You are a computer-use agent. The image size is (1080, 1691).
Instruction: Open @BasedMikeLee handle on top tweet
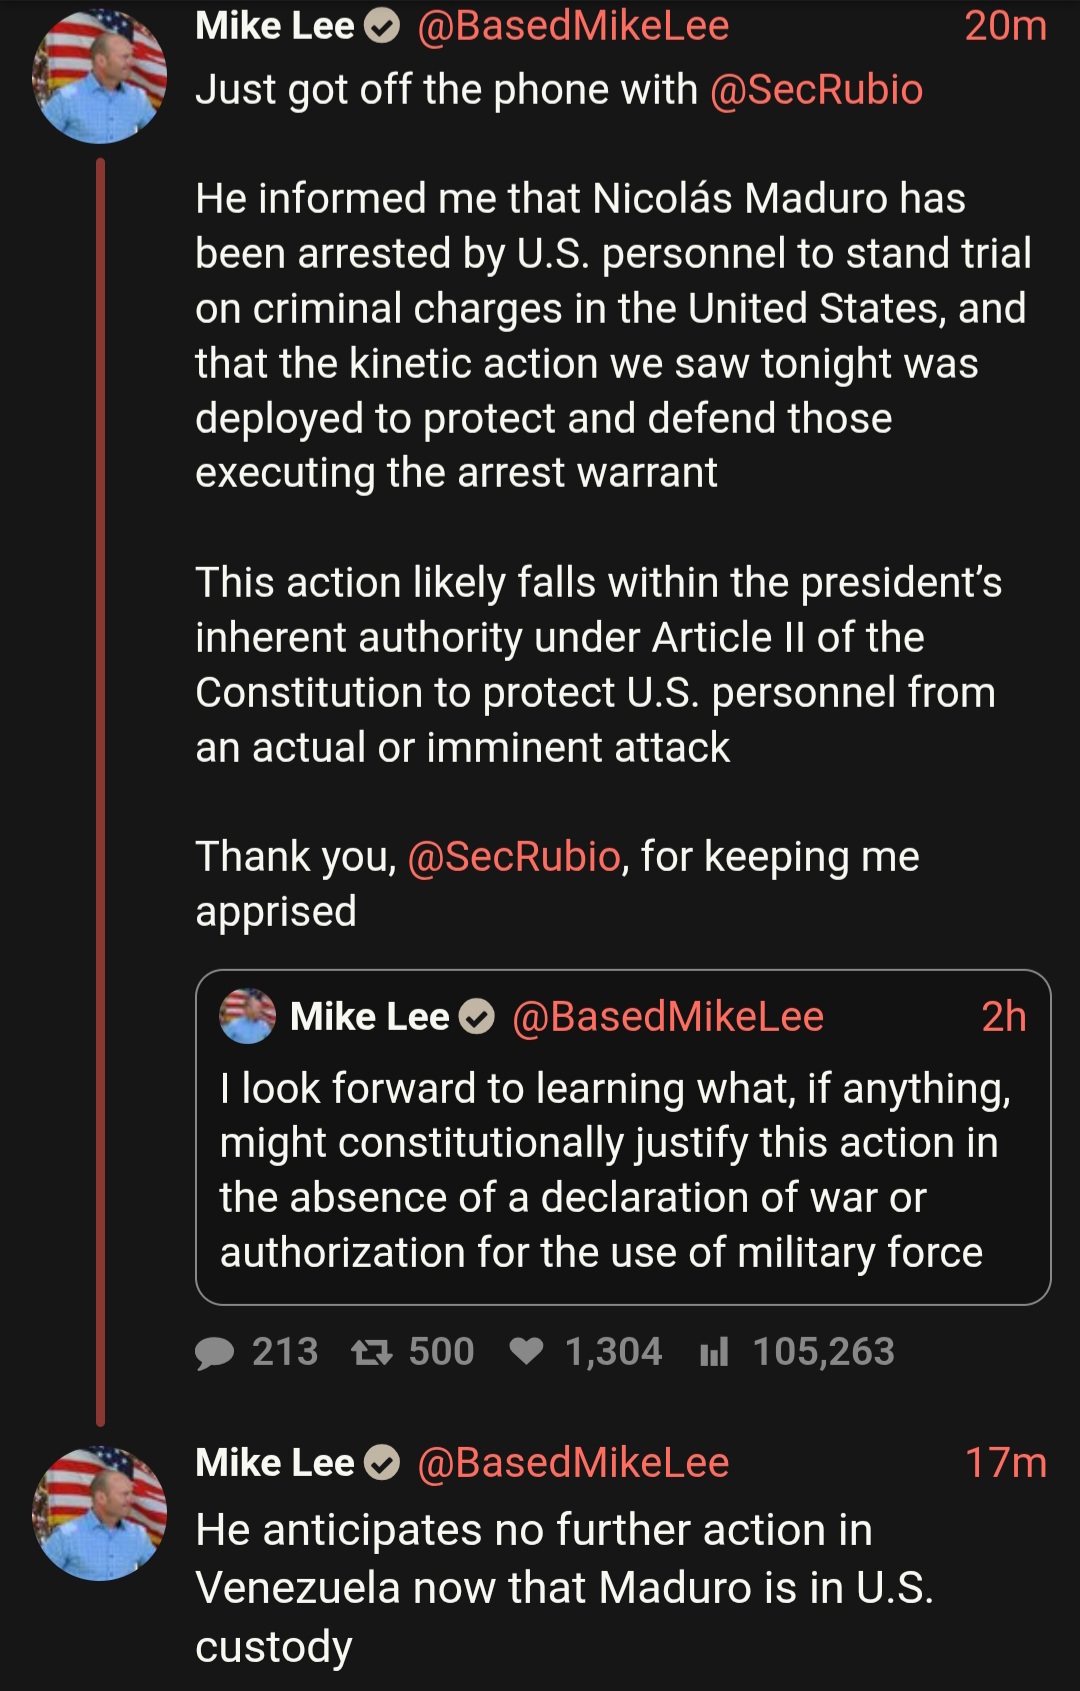pos(573,27)
